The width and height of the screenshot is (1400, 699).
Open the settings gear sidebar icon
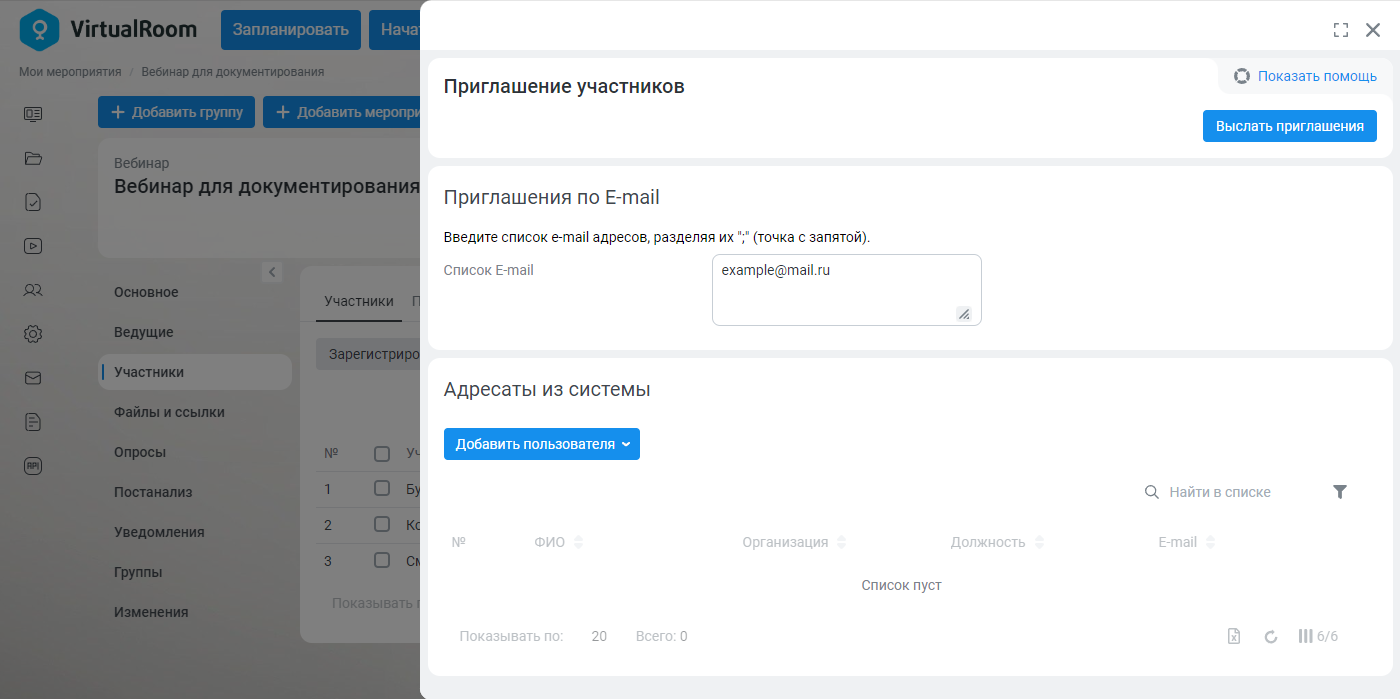[x=33, y=334]
